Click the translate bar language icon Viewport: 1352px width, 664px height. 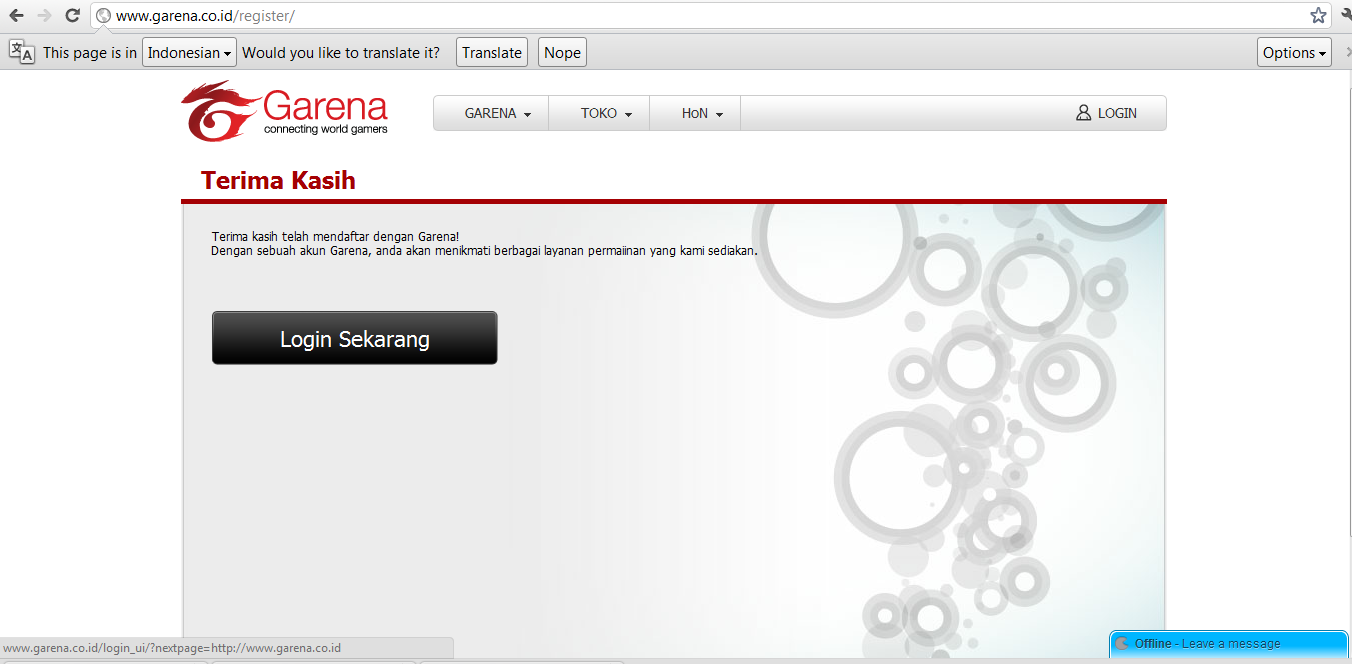(21, 52)
